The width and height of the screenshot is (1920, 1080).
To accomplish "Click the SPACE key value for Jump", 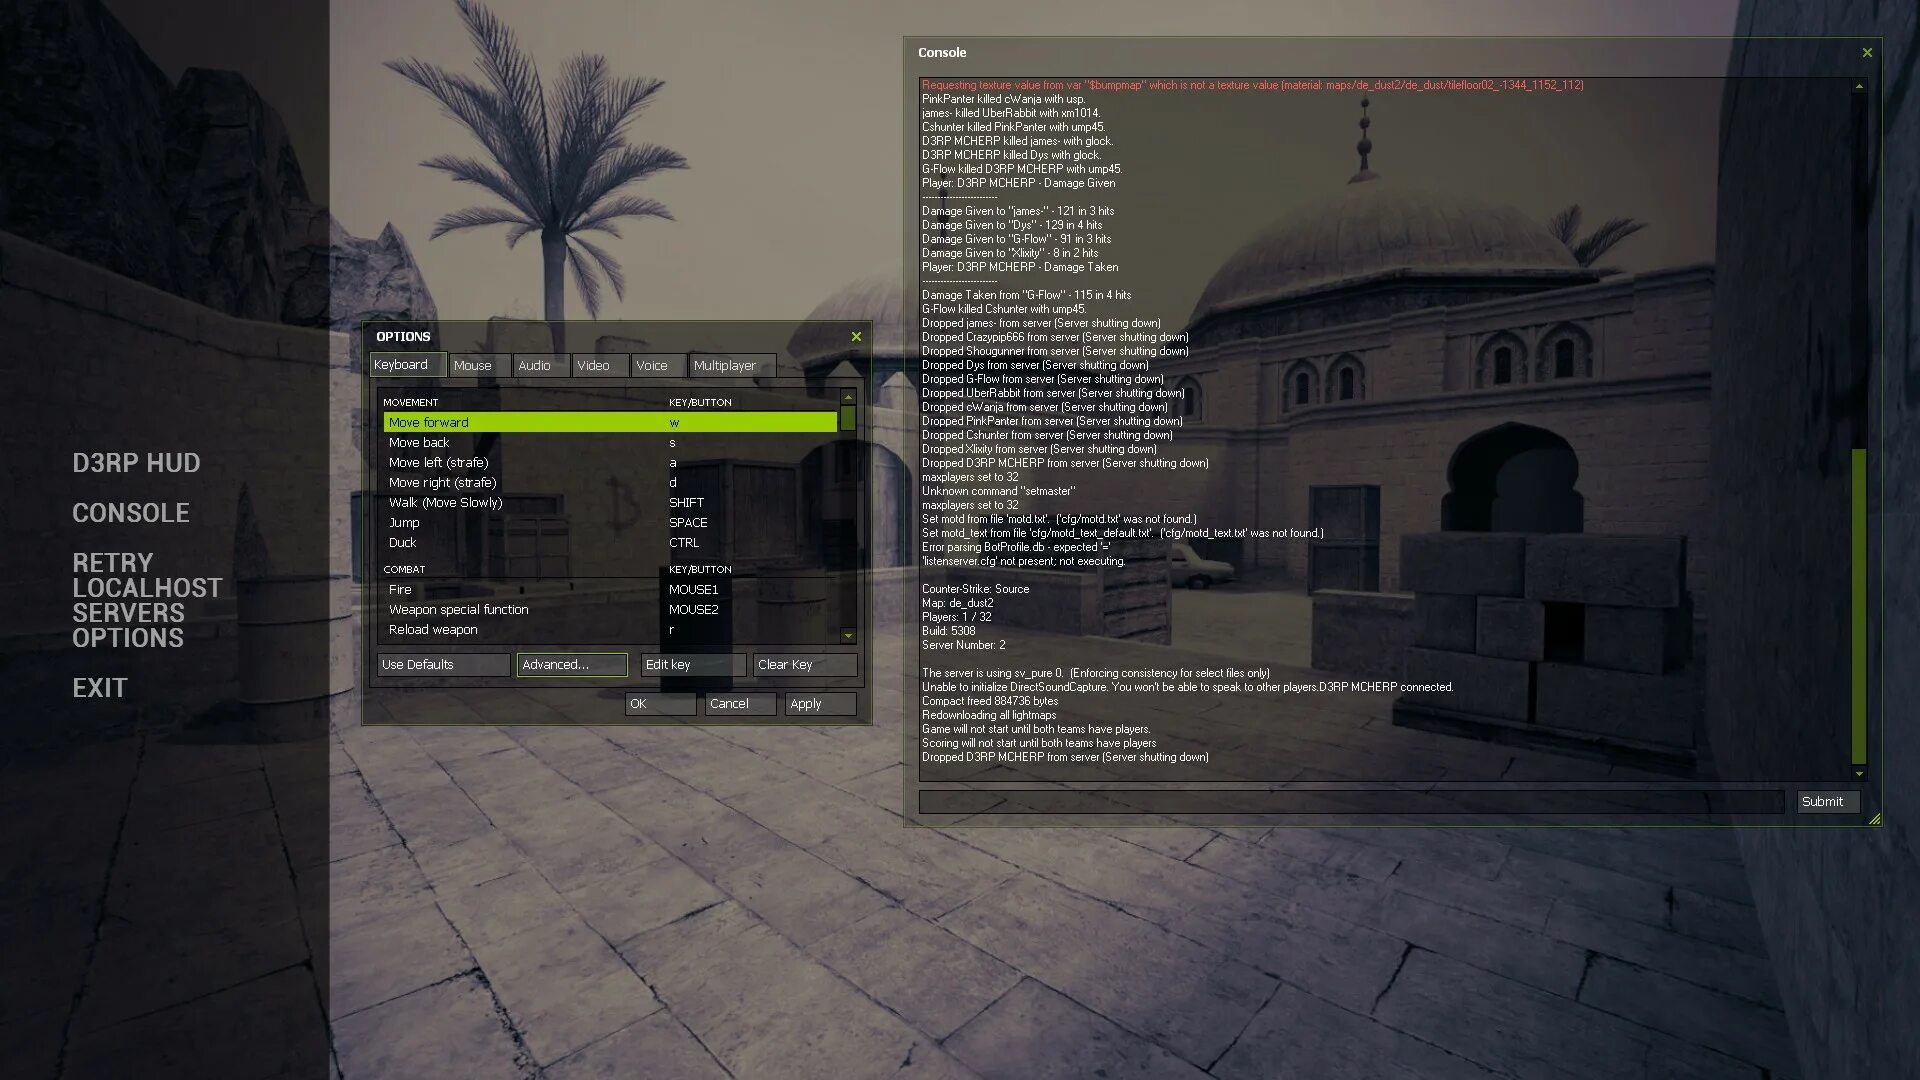I will [688, 523].
